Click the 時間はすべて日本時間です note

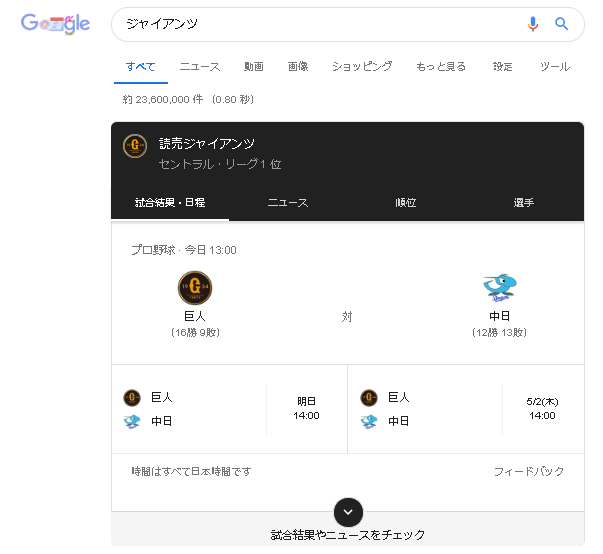click(x=191, y=471)
